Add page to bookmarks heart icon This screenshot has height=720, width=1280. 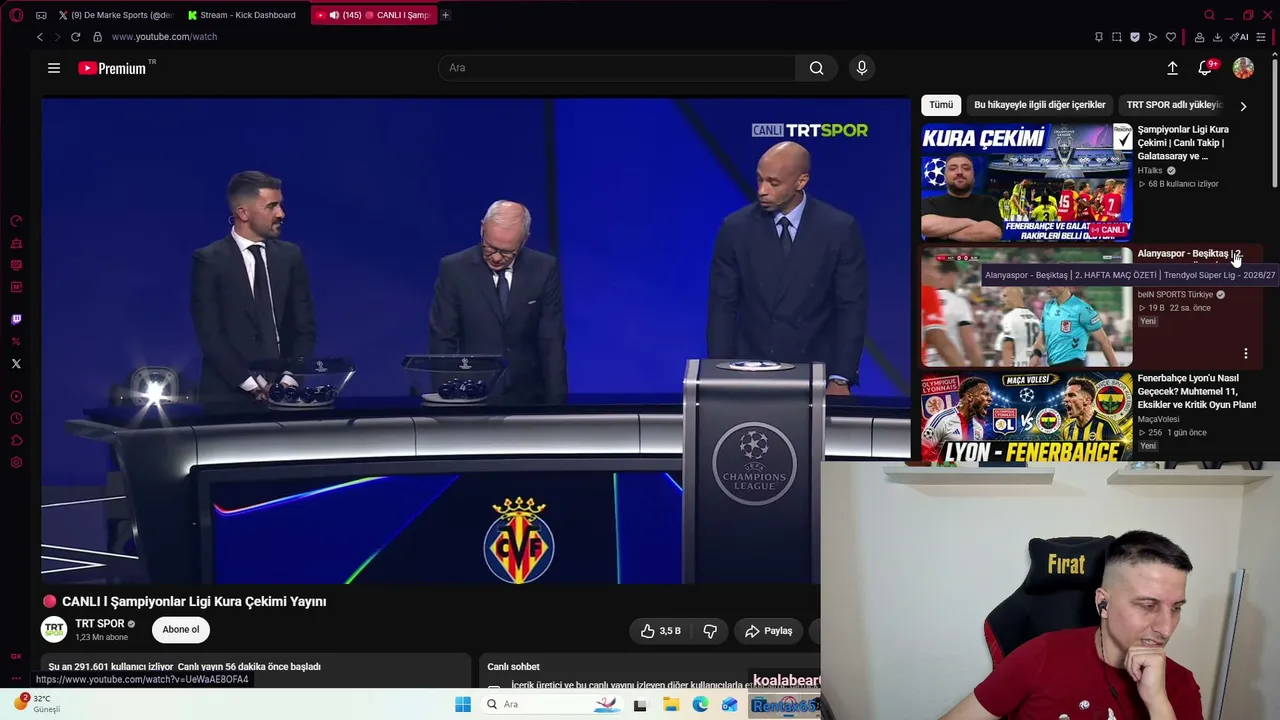[1171, 37]
